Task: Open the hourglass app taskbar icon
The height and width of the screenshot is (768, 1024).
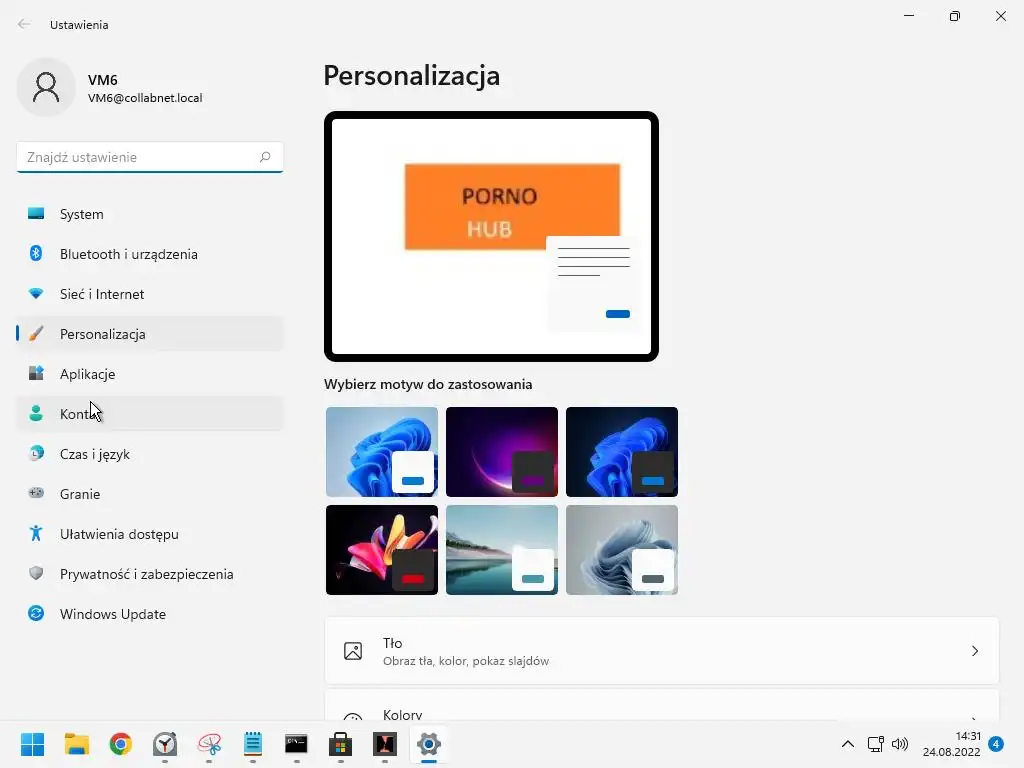Action: [x=385, y=744]
